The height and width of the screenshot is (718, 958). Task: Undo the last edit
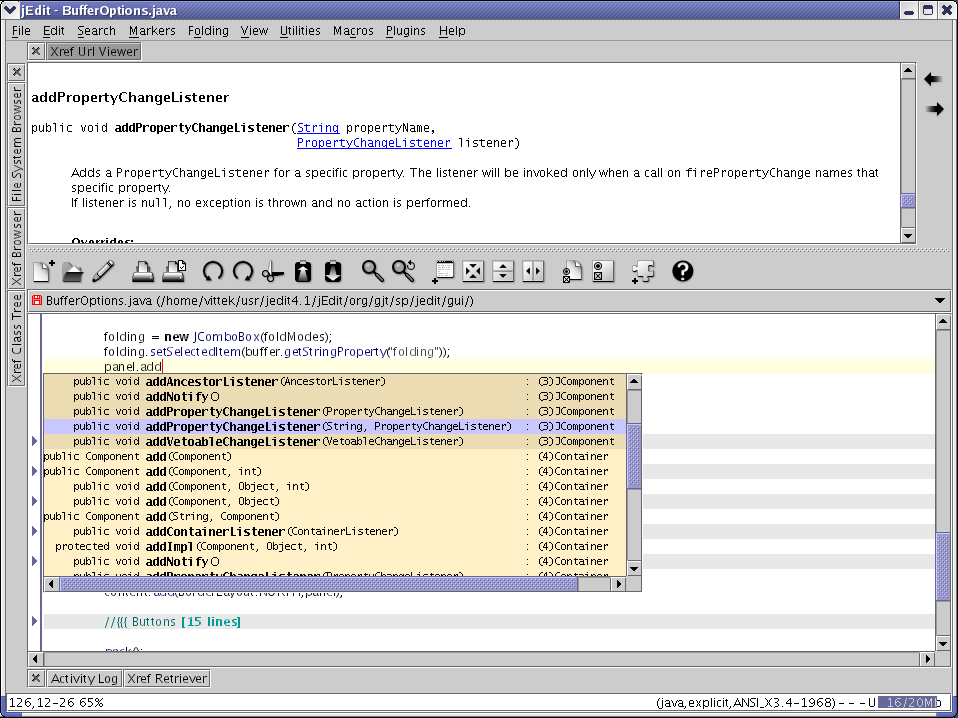click(213, 271)
